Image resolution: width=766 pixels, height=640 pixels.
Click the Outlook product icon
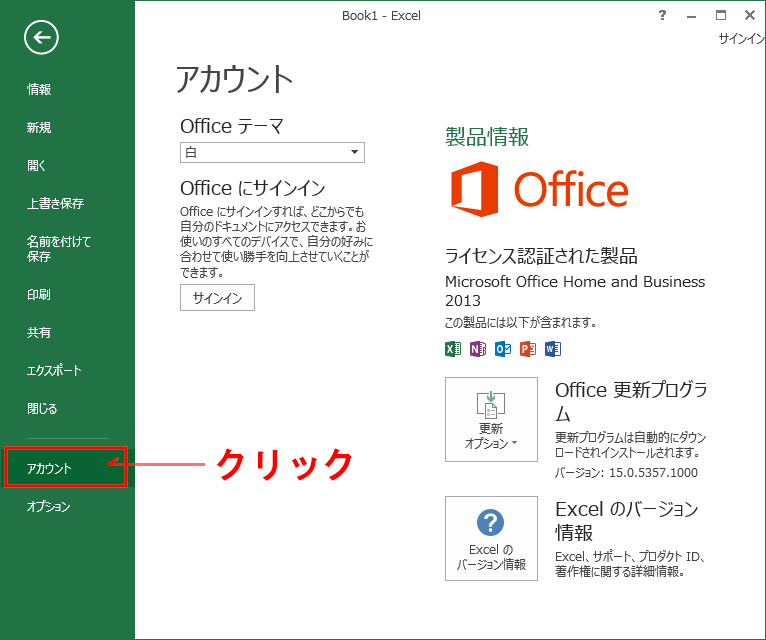(503, 349)
